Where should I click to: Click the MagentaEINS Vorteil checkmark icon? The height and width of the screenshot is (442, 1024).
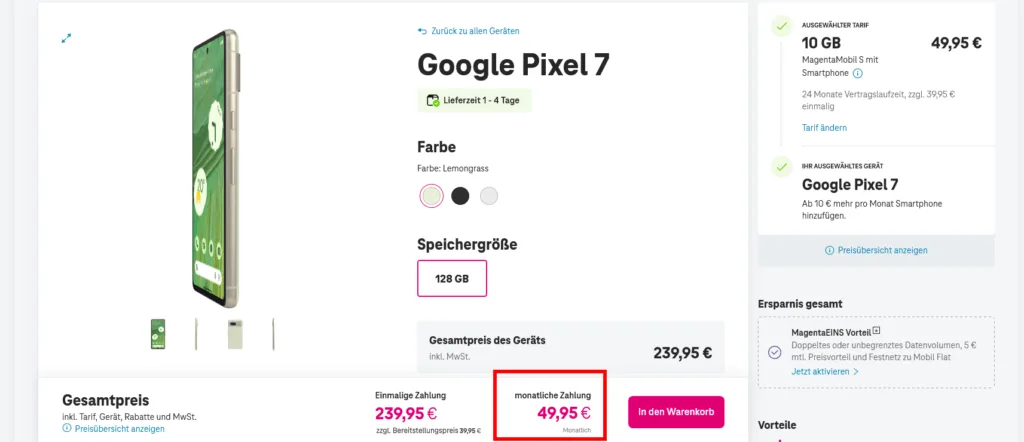pyautogui.click(x=774, y=352)
